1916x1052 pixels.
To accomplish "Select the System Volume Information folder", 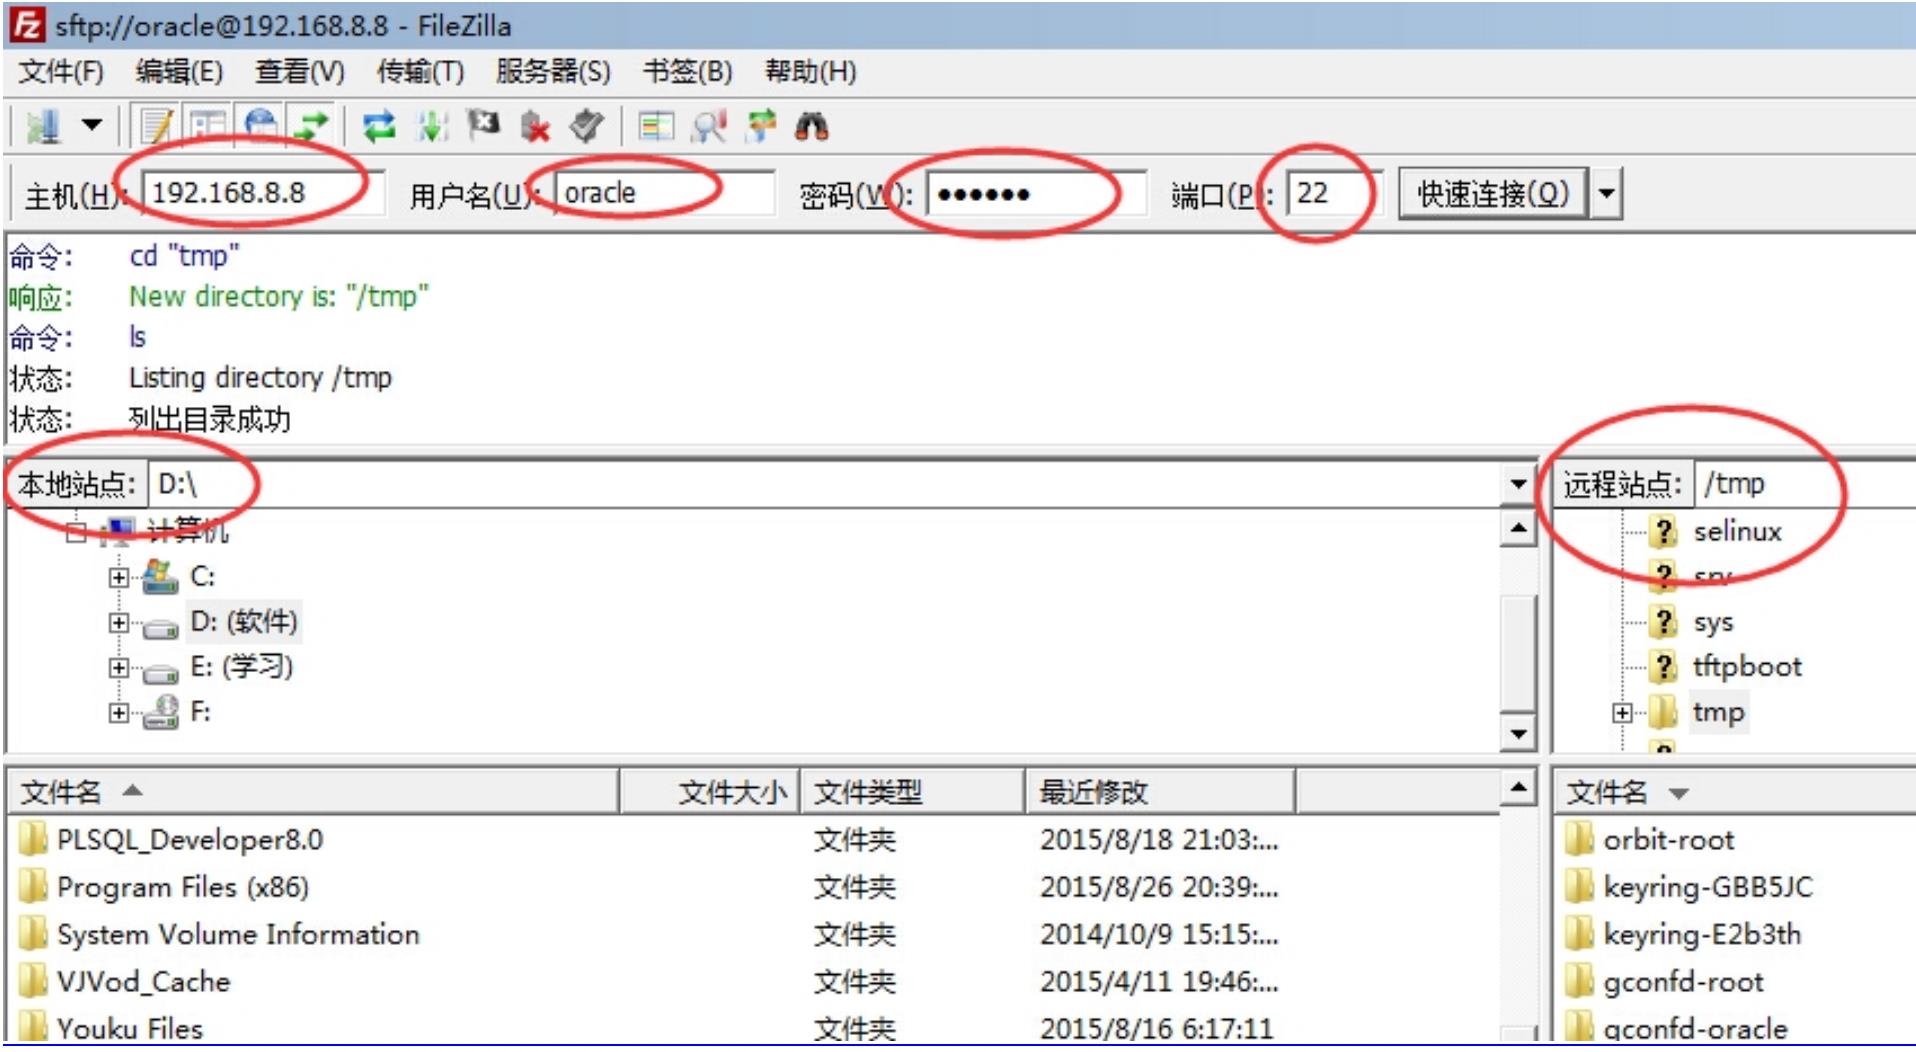I will pyautogui.click(x=238, y=934).
